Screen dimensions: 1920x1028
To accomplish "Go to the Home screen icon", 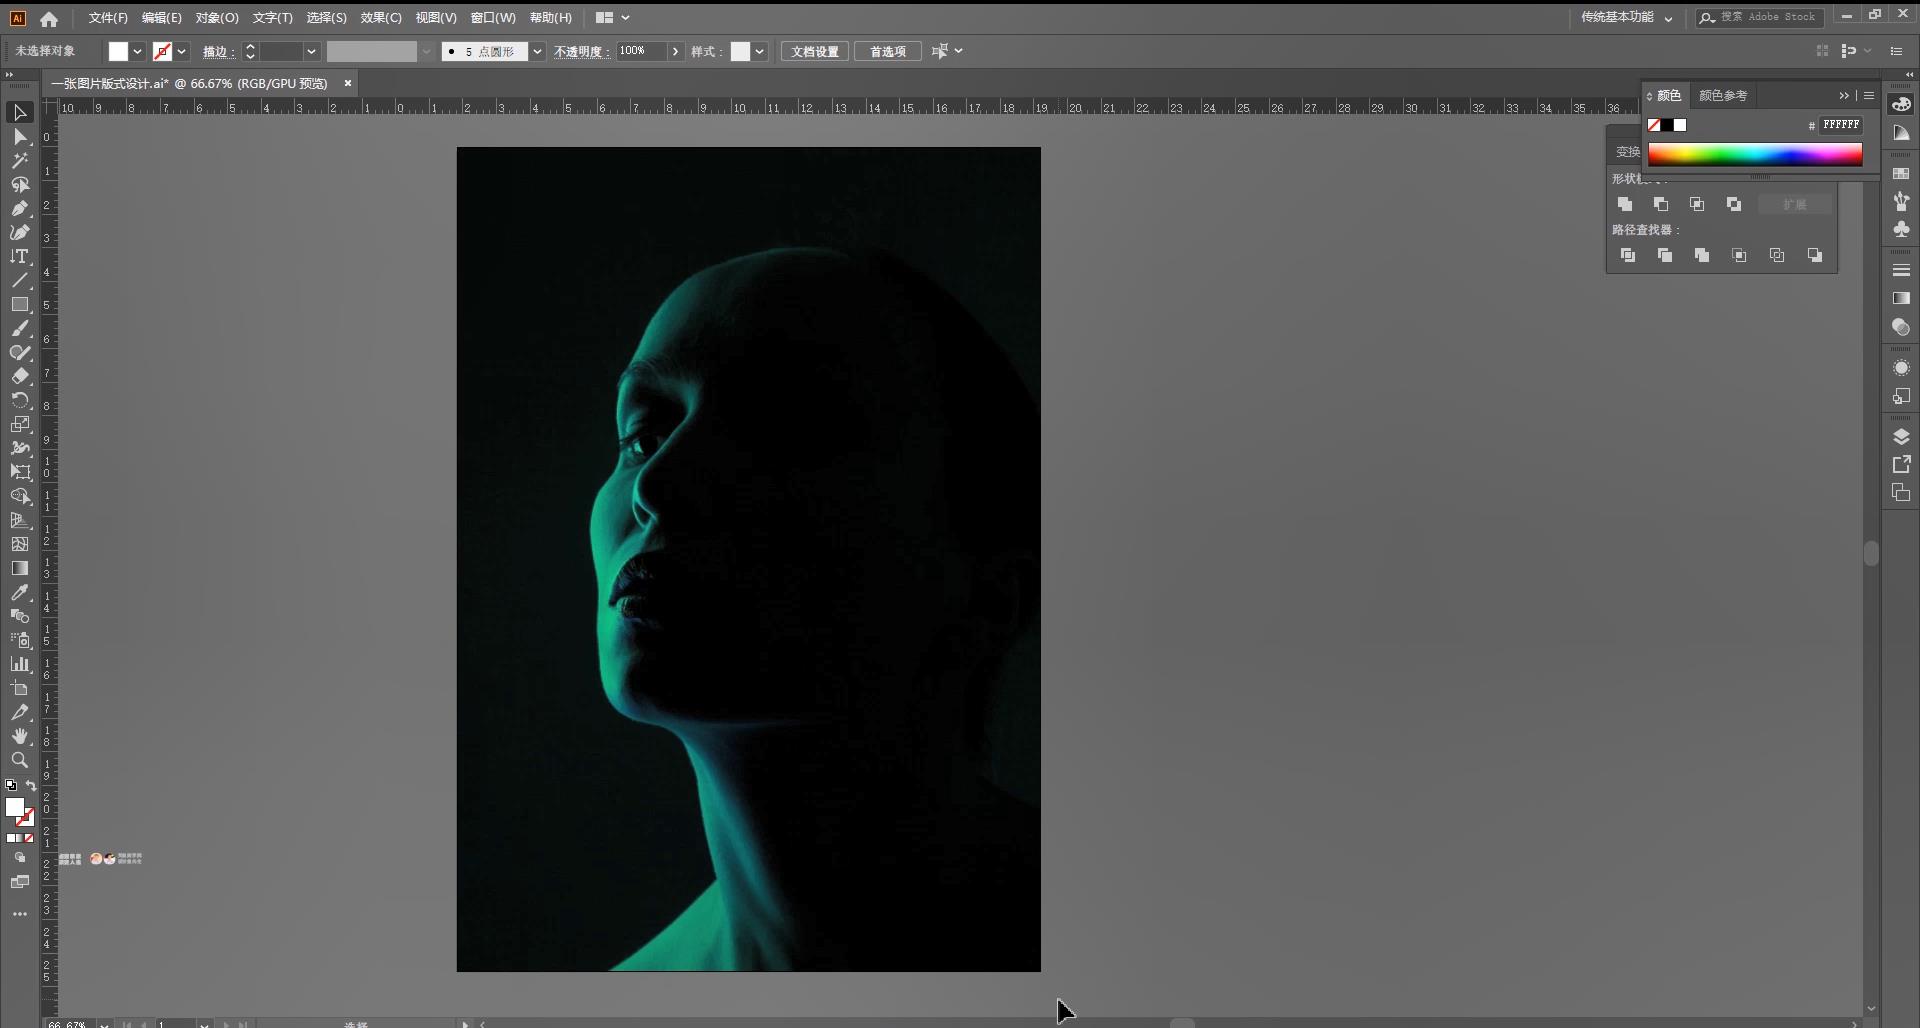I will (x=49, y=18).
